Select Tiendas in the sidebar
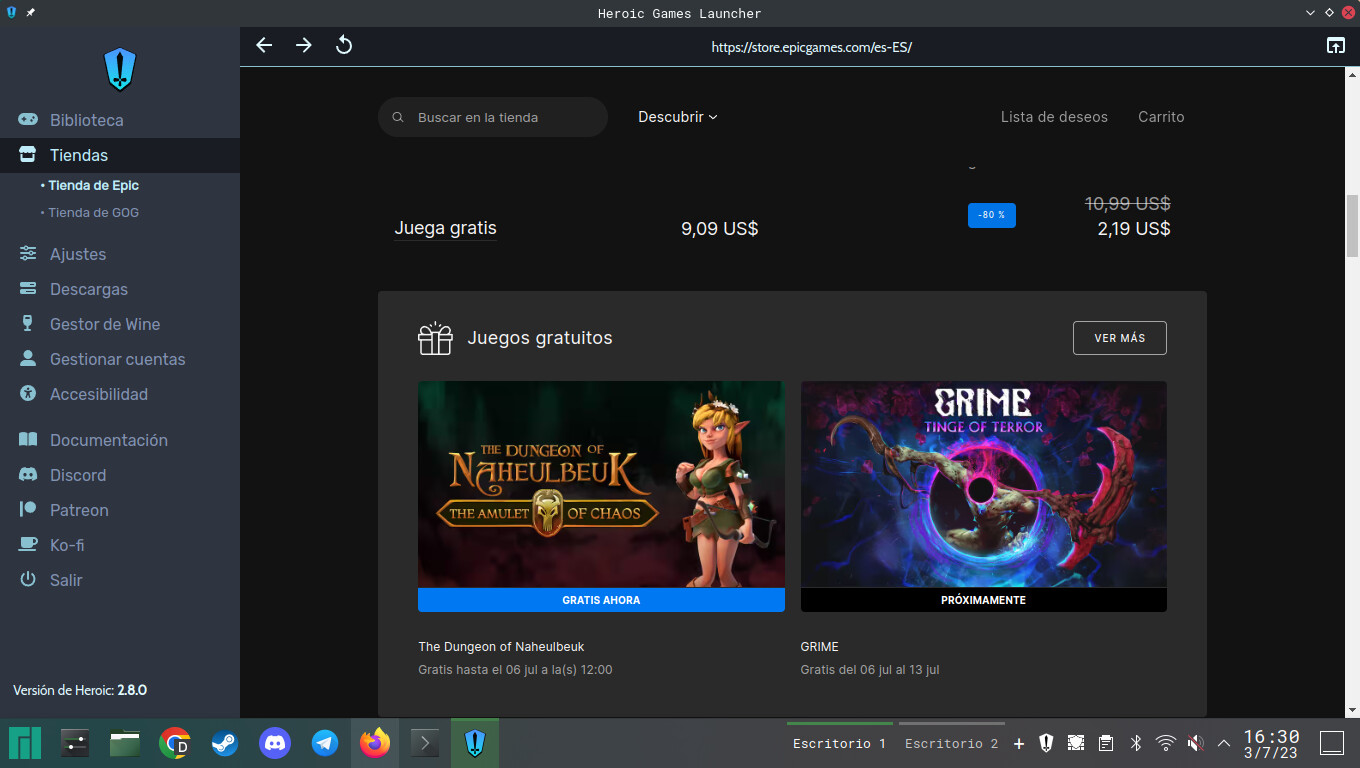 click(120, 155)
